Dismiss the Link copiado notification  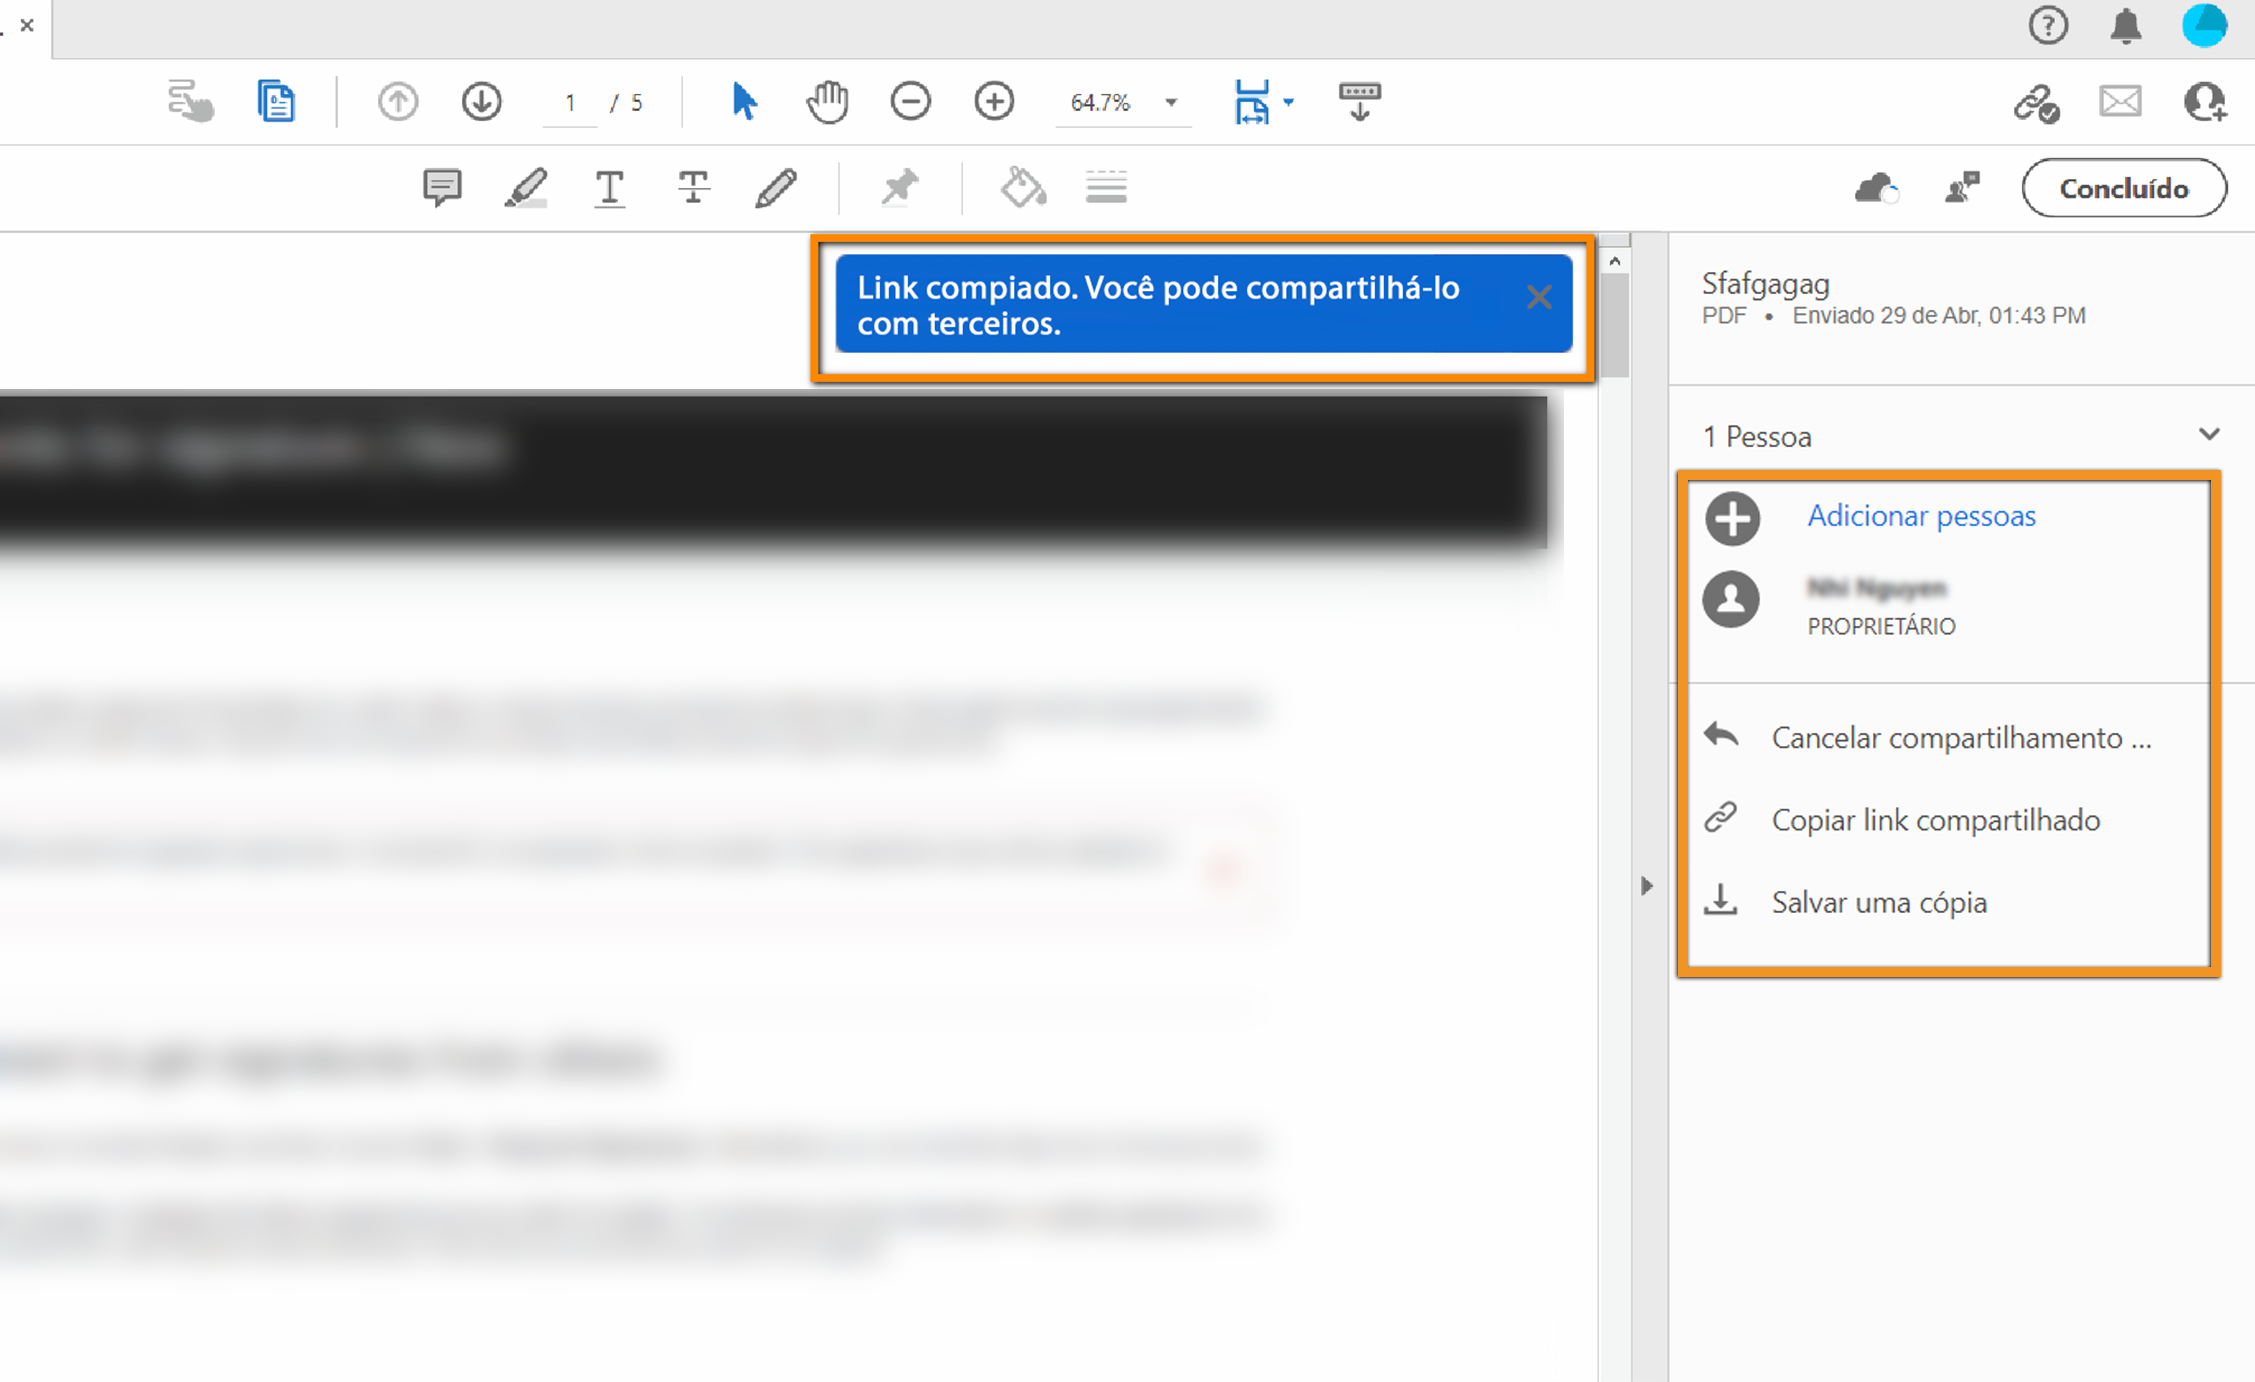pos(1539,297)
